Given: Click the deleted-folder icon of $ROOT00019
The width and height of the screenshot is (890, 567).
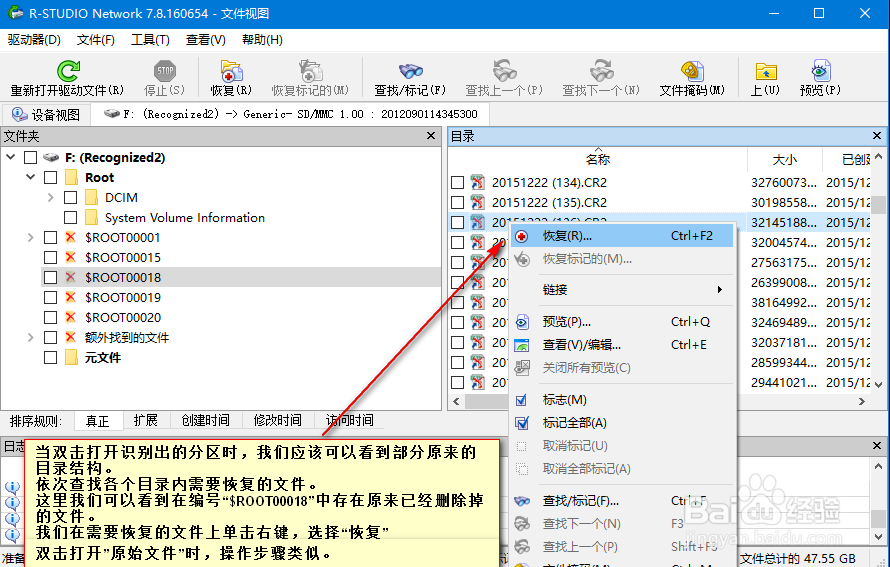Looking at the screenshot, I should [x=71, y=297].
